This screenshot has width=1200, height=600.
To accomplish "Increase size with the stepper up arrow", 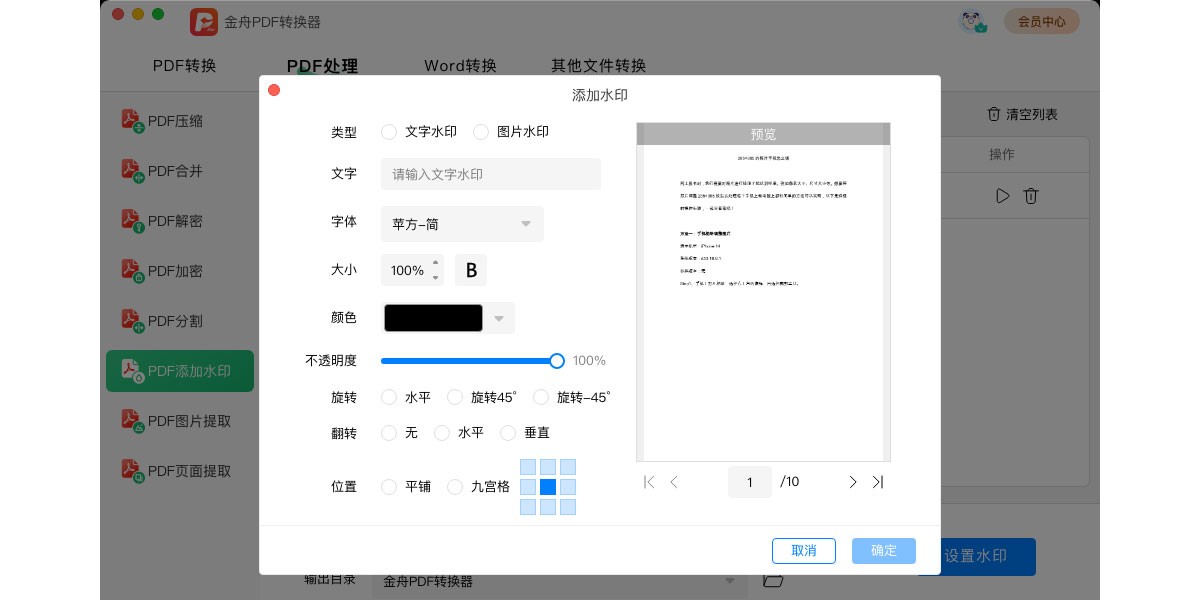I will [x=435, y=263].
